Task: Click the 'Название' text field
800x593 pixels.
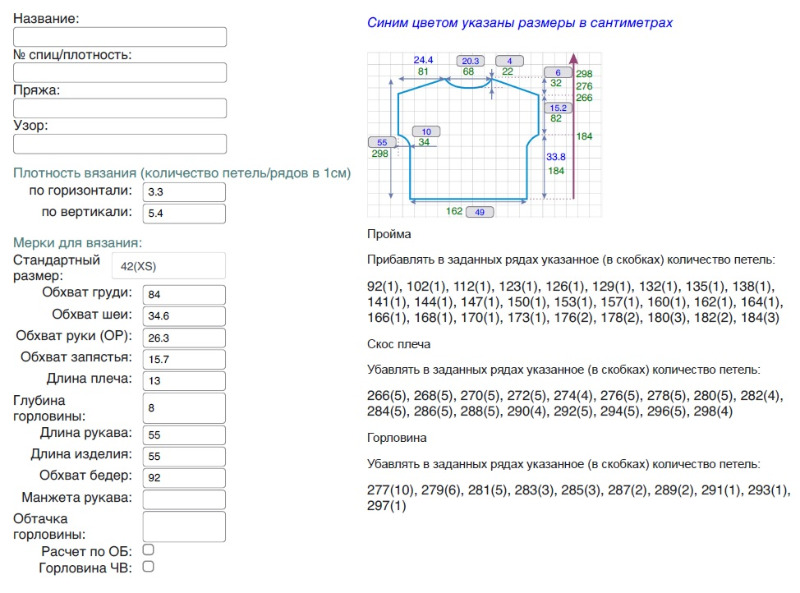Action: tap(120, 37)
